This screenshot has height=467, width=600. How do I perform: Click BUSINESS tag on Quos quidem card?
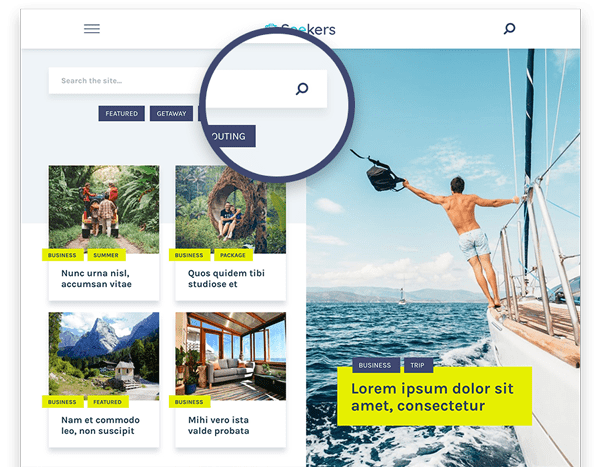click(189, 255)
